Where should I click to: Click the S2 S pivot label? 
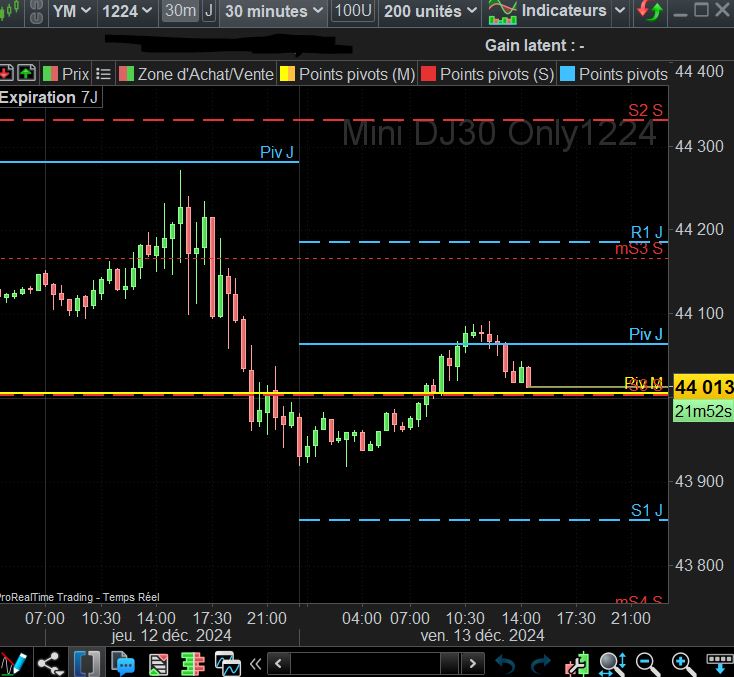[x=645, y=110]
